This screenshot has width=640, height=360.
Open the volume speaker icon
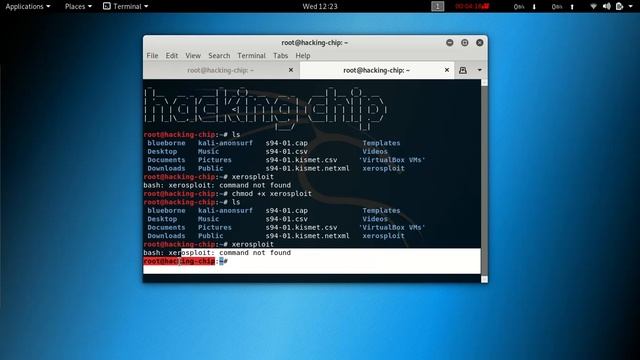[607, 6]
